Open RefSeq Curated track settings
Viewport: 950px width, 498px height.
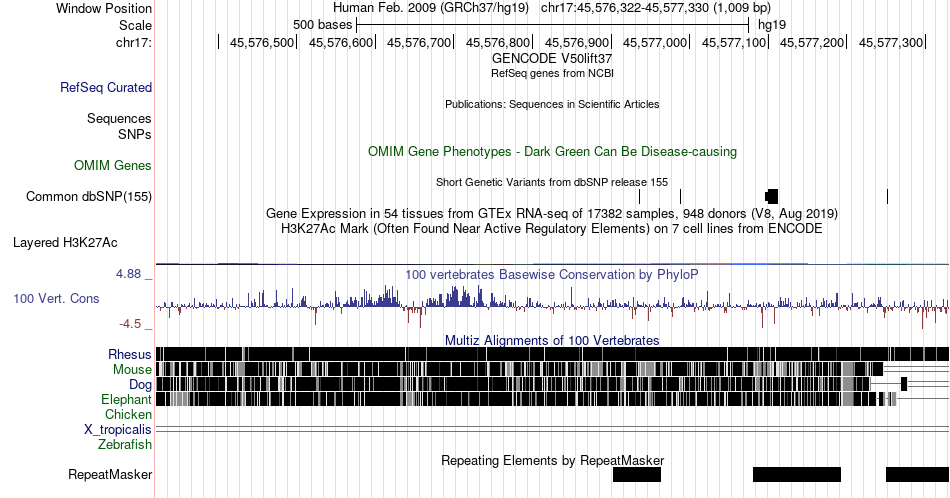point(106,87)
